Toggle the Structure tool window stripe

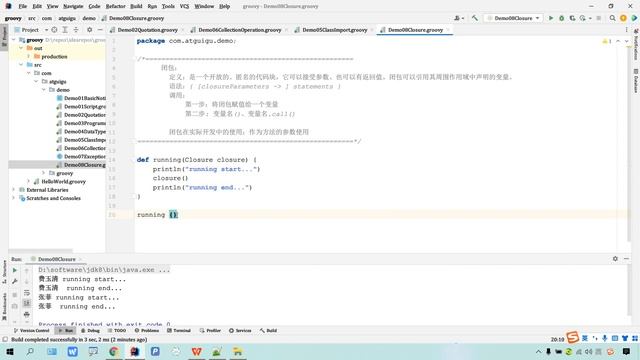(4, 272)
